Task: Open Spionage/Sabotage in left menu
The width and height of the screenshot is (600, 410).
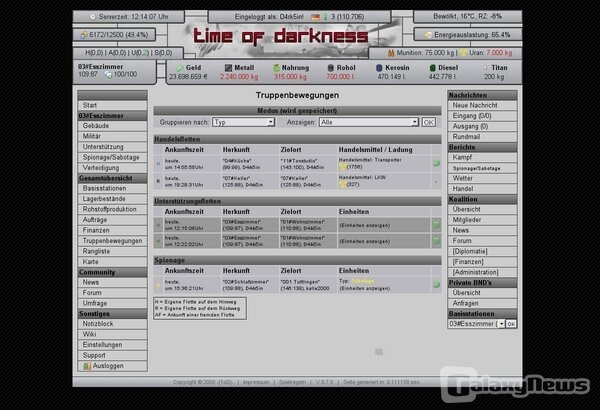Action: tap(112, 157)
